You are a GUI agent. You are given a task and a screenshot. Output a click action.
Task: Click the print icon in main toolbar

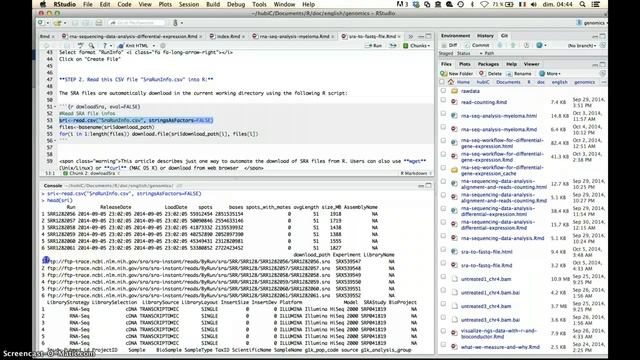pos(98,23)
